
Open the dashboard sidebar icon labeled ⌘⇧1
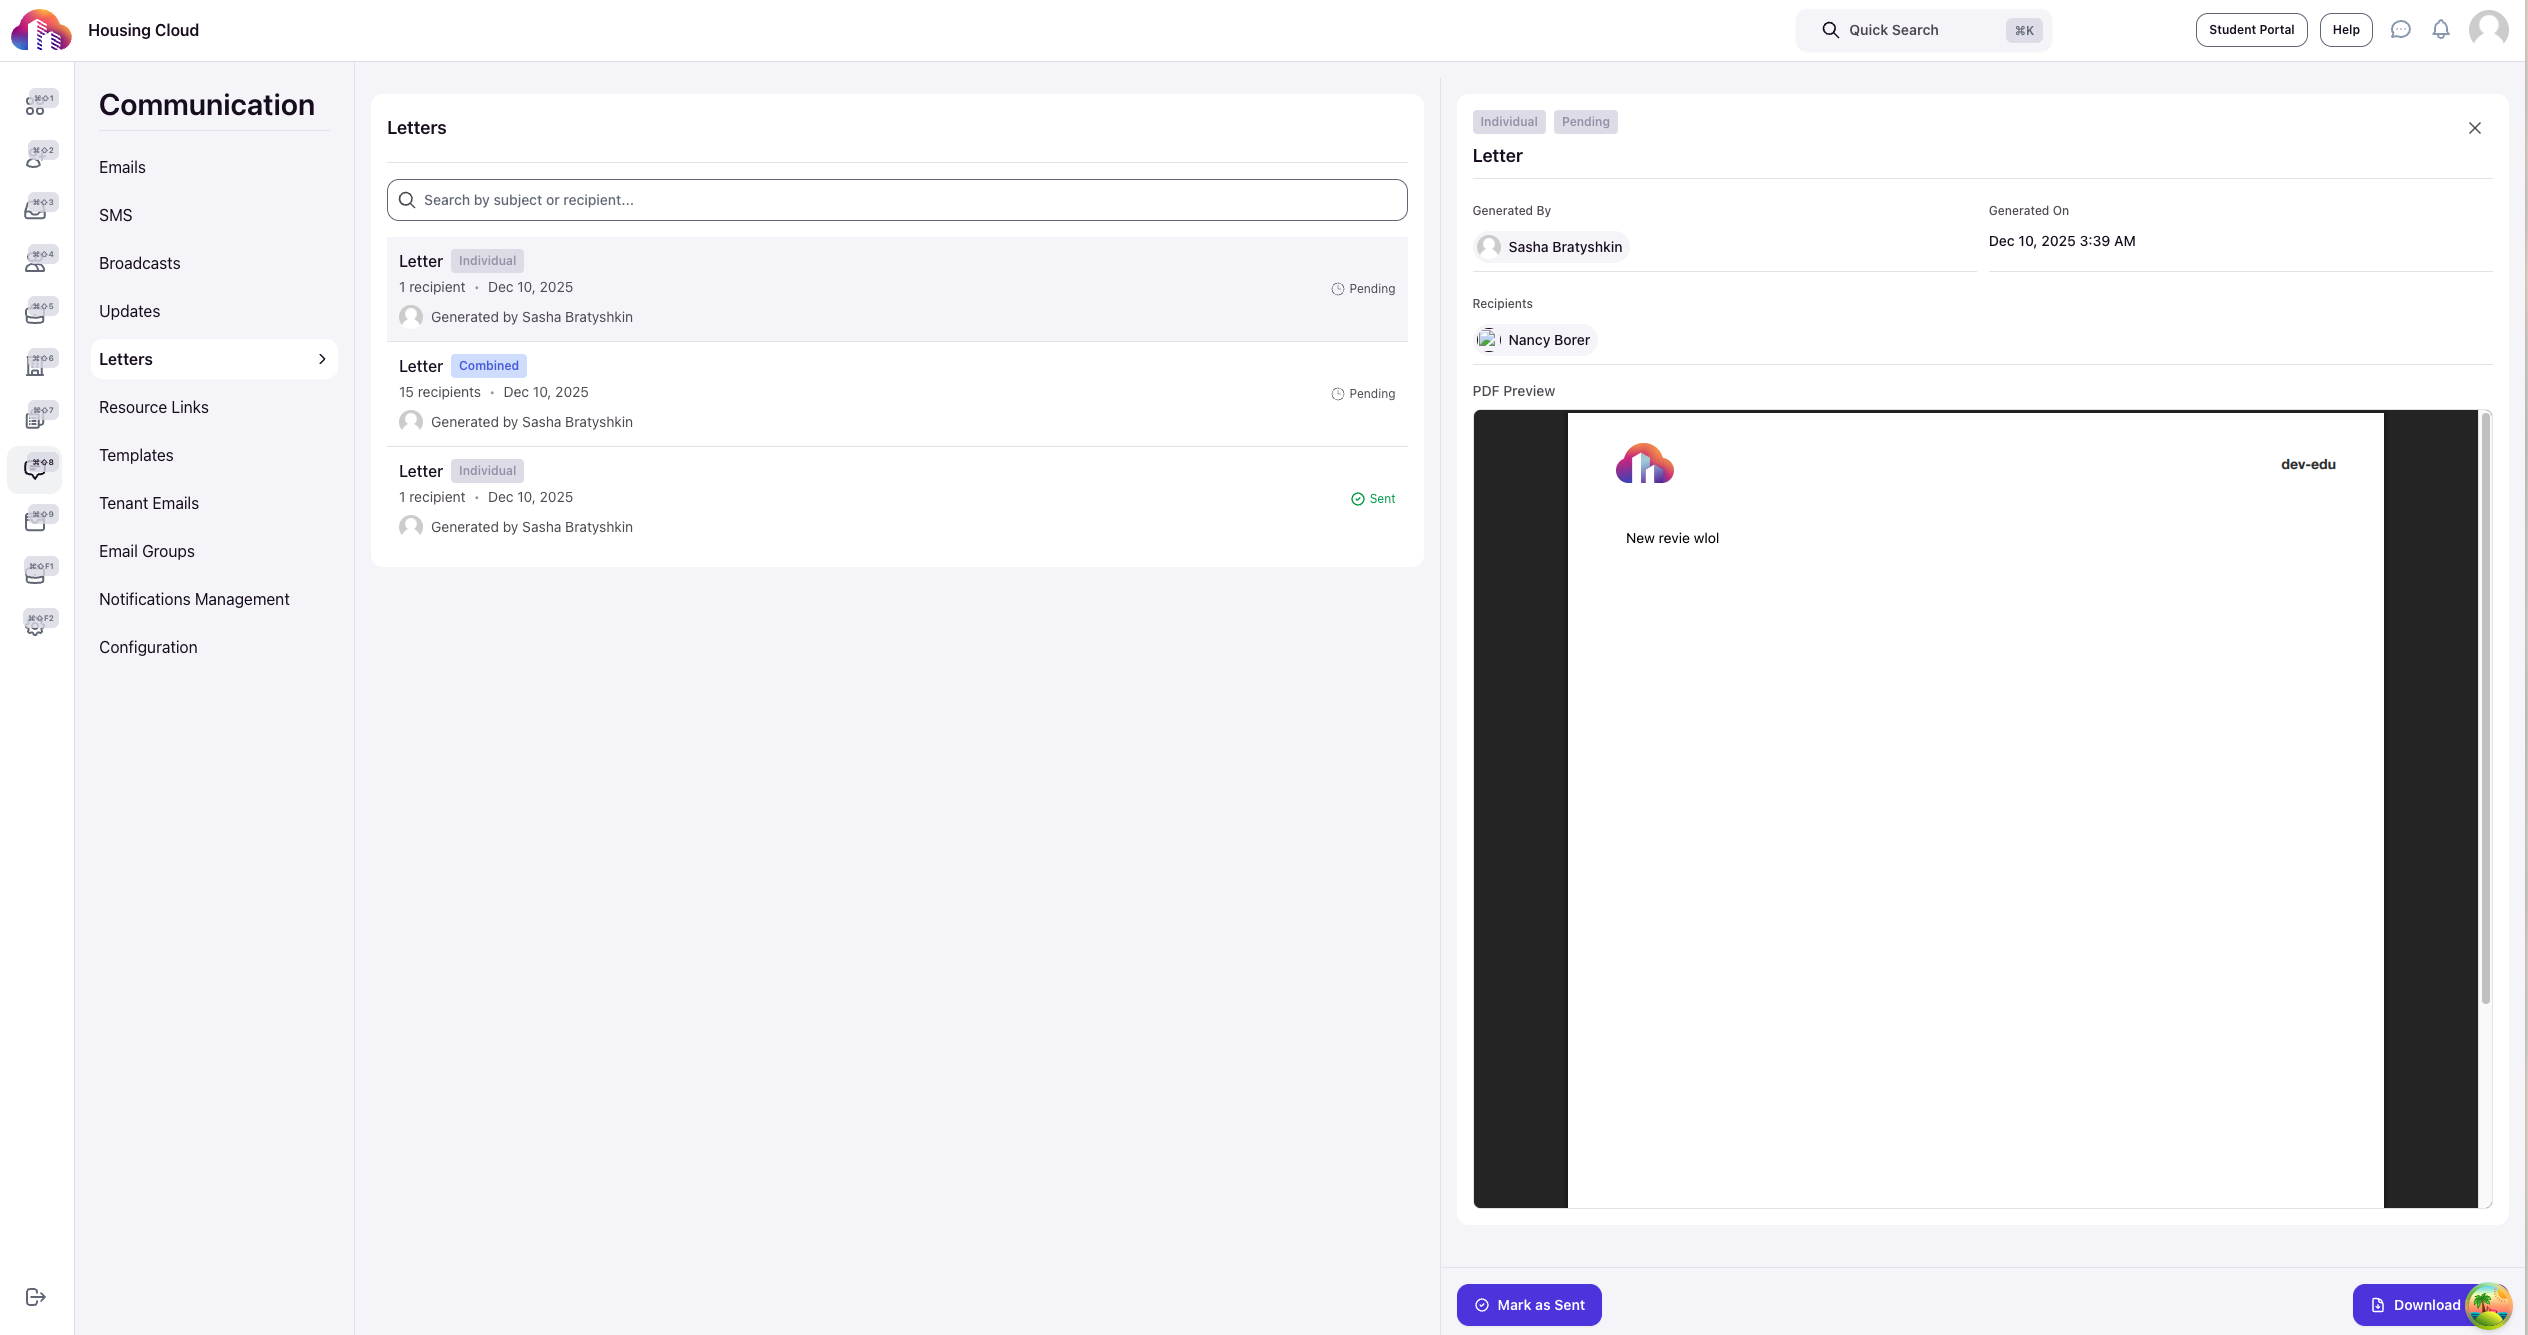(36, 105)
